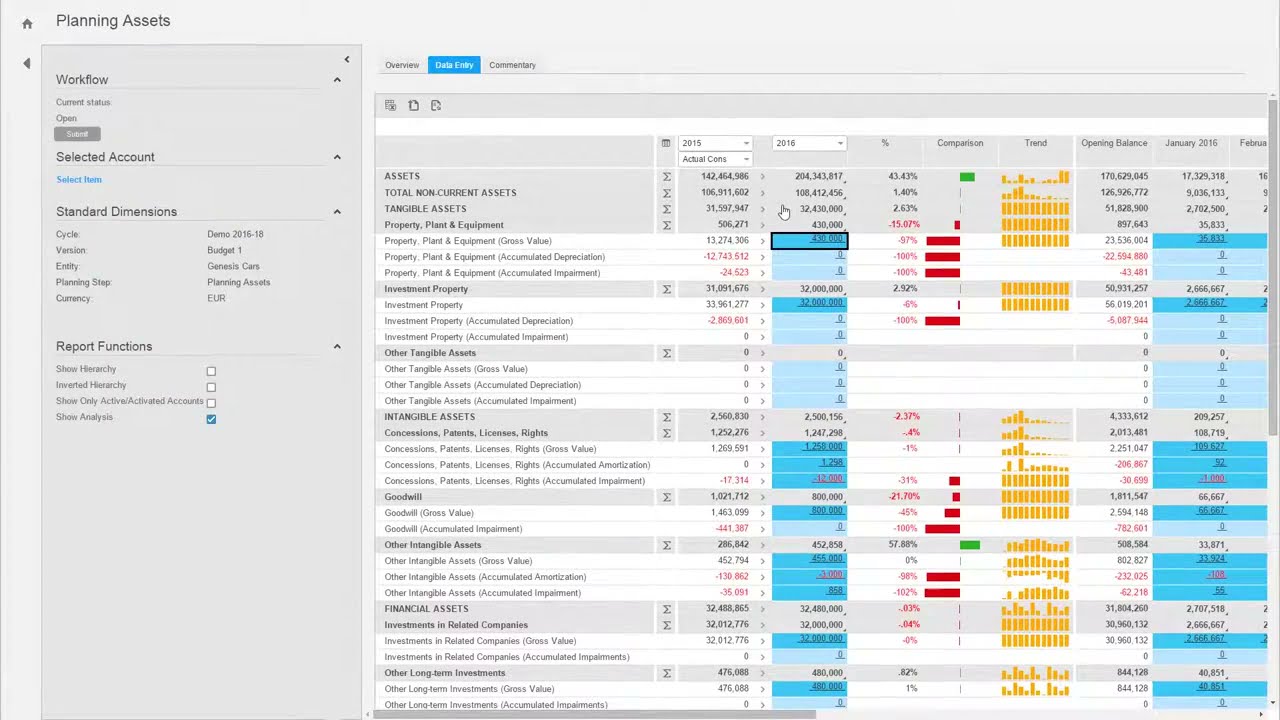
Task: Copy FINANCIAL ASSETS 2015 value with arrow
Action: pyautogui.click(x=762, y=609)
